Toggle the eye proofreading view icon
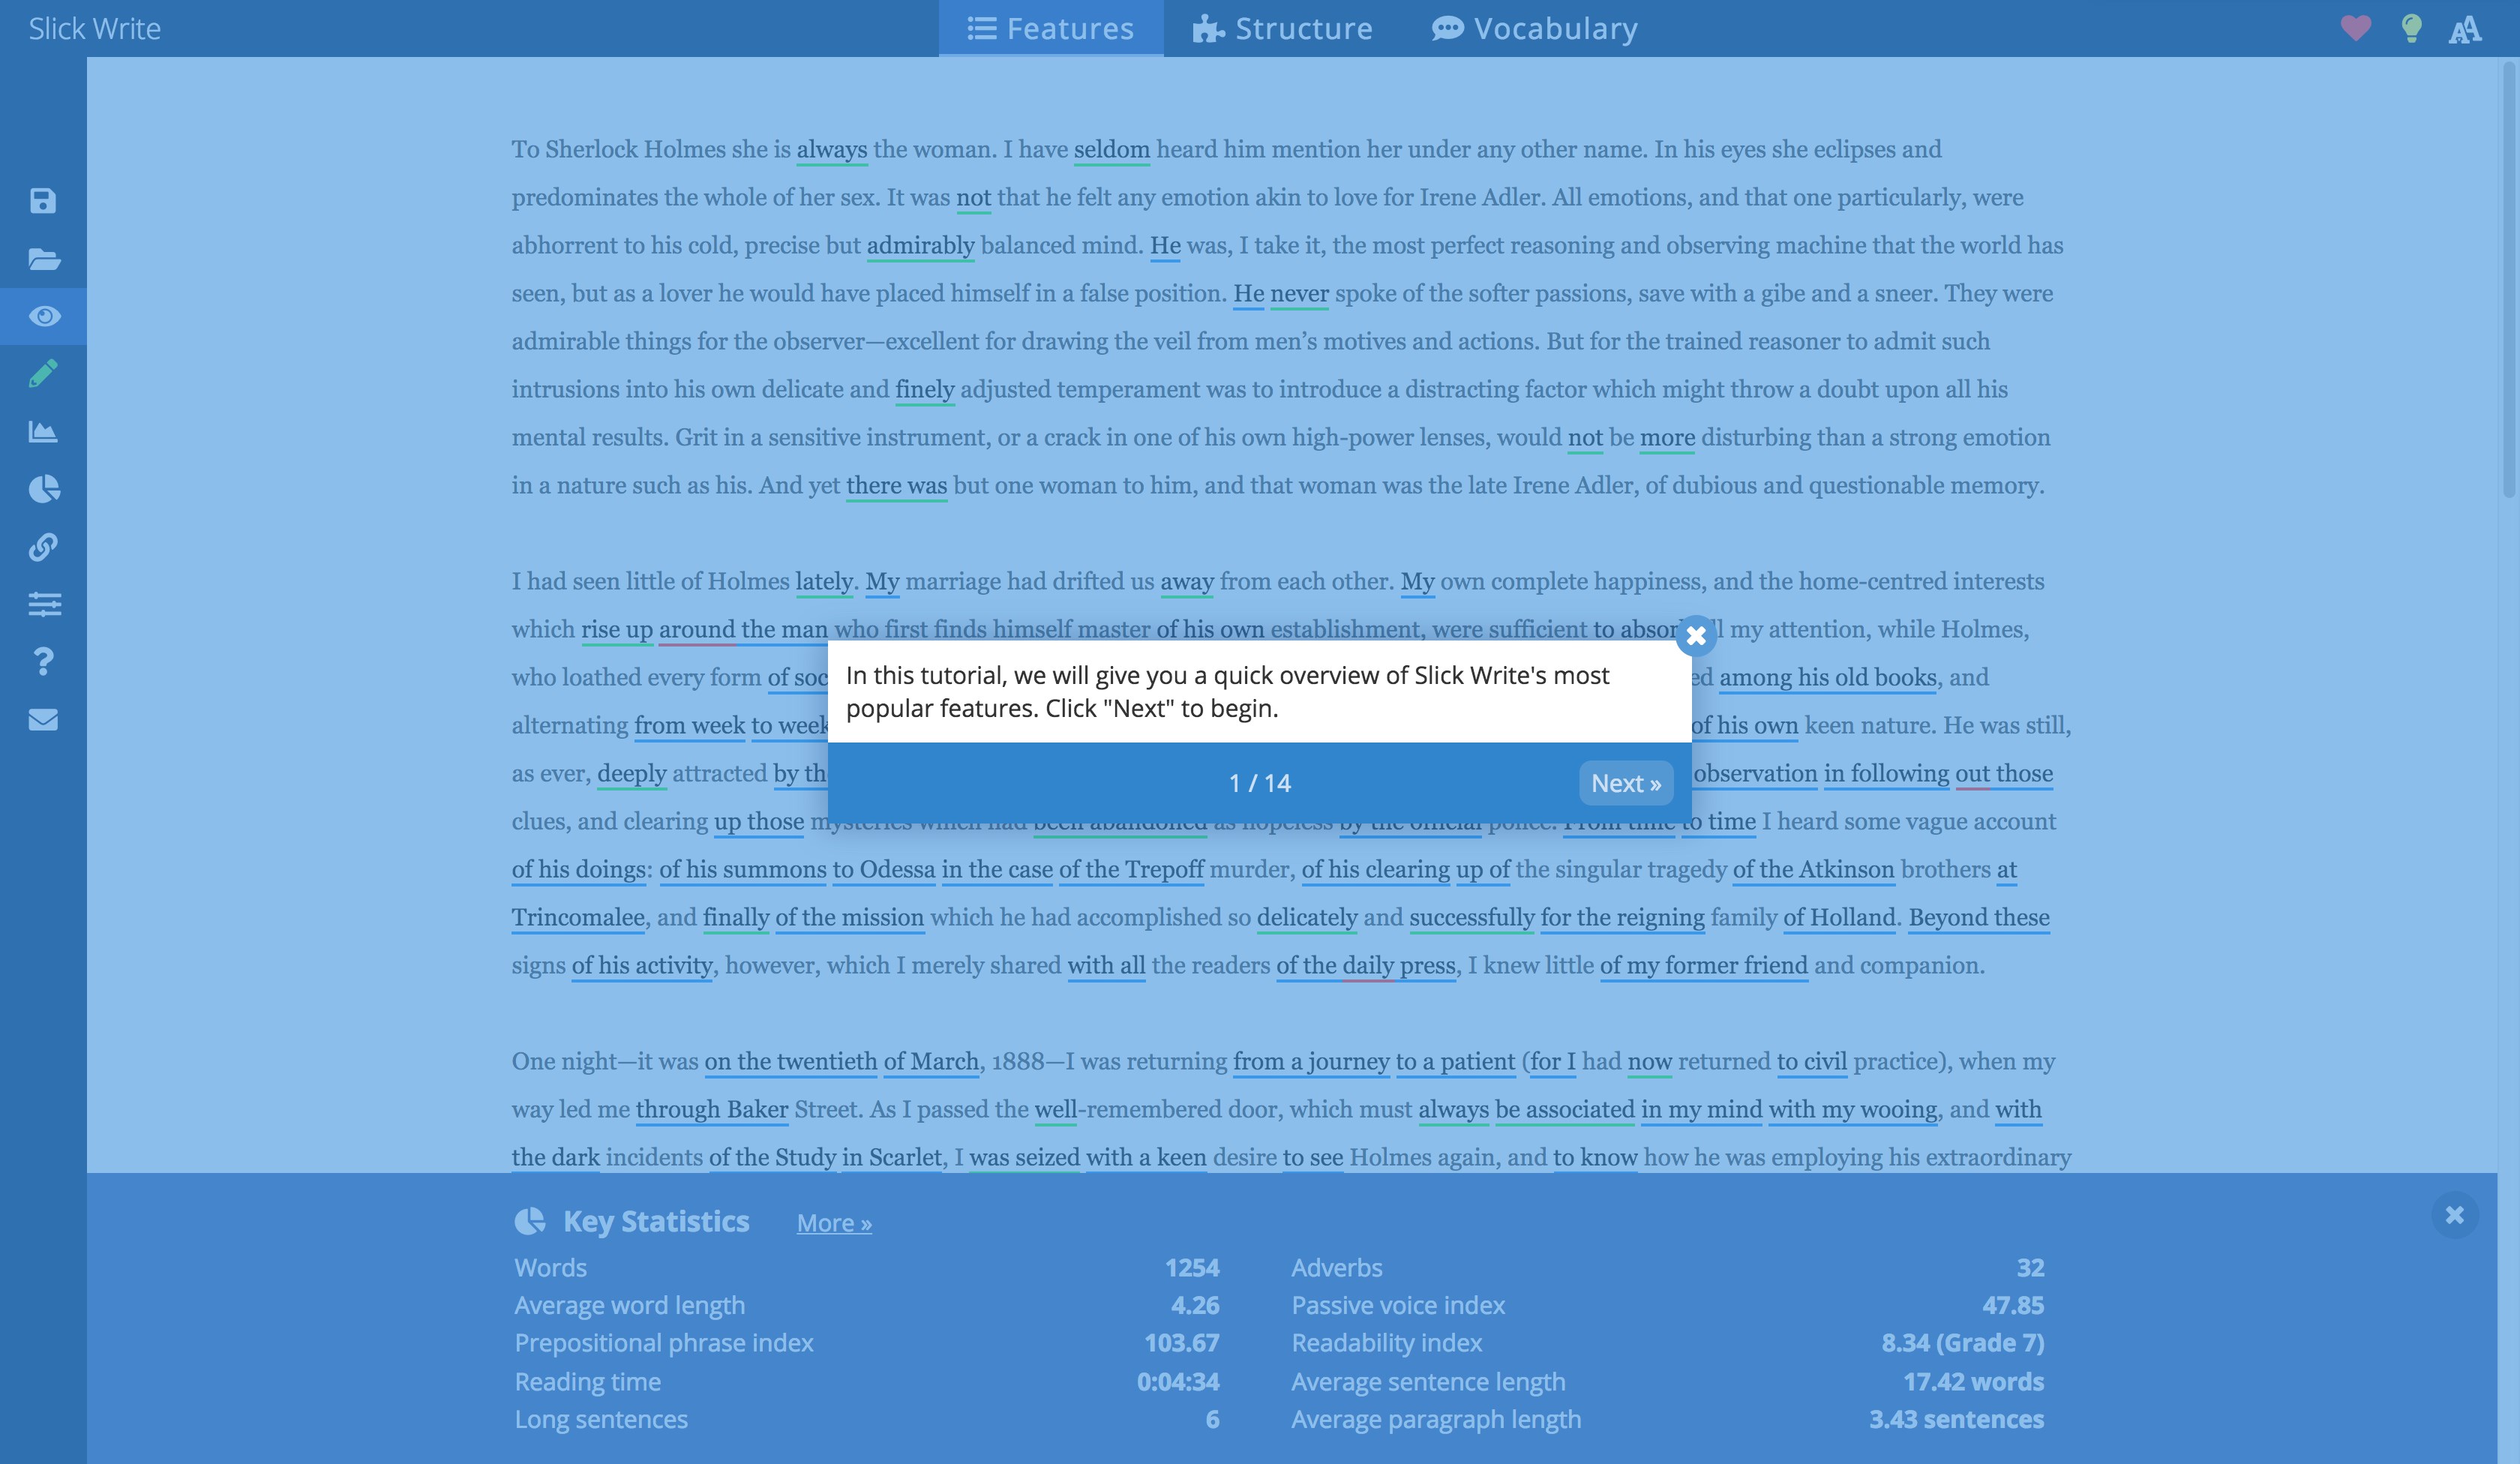The width and height of the screenshot is (2520, 1464). click(42, 317)
